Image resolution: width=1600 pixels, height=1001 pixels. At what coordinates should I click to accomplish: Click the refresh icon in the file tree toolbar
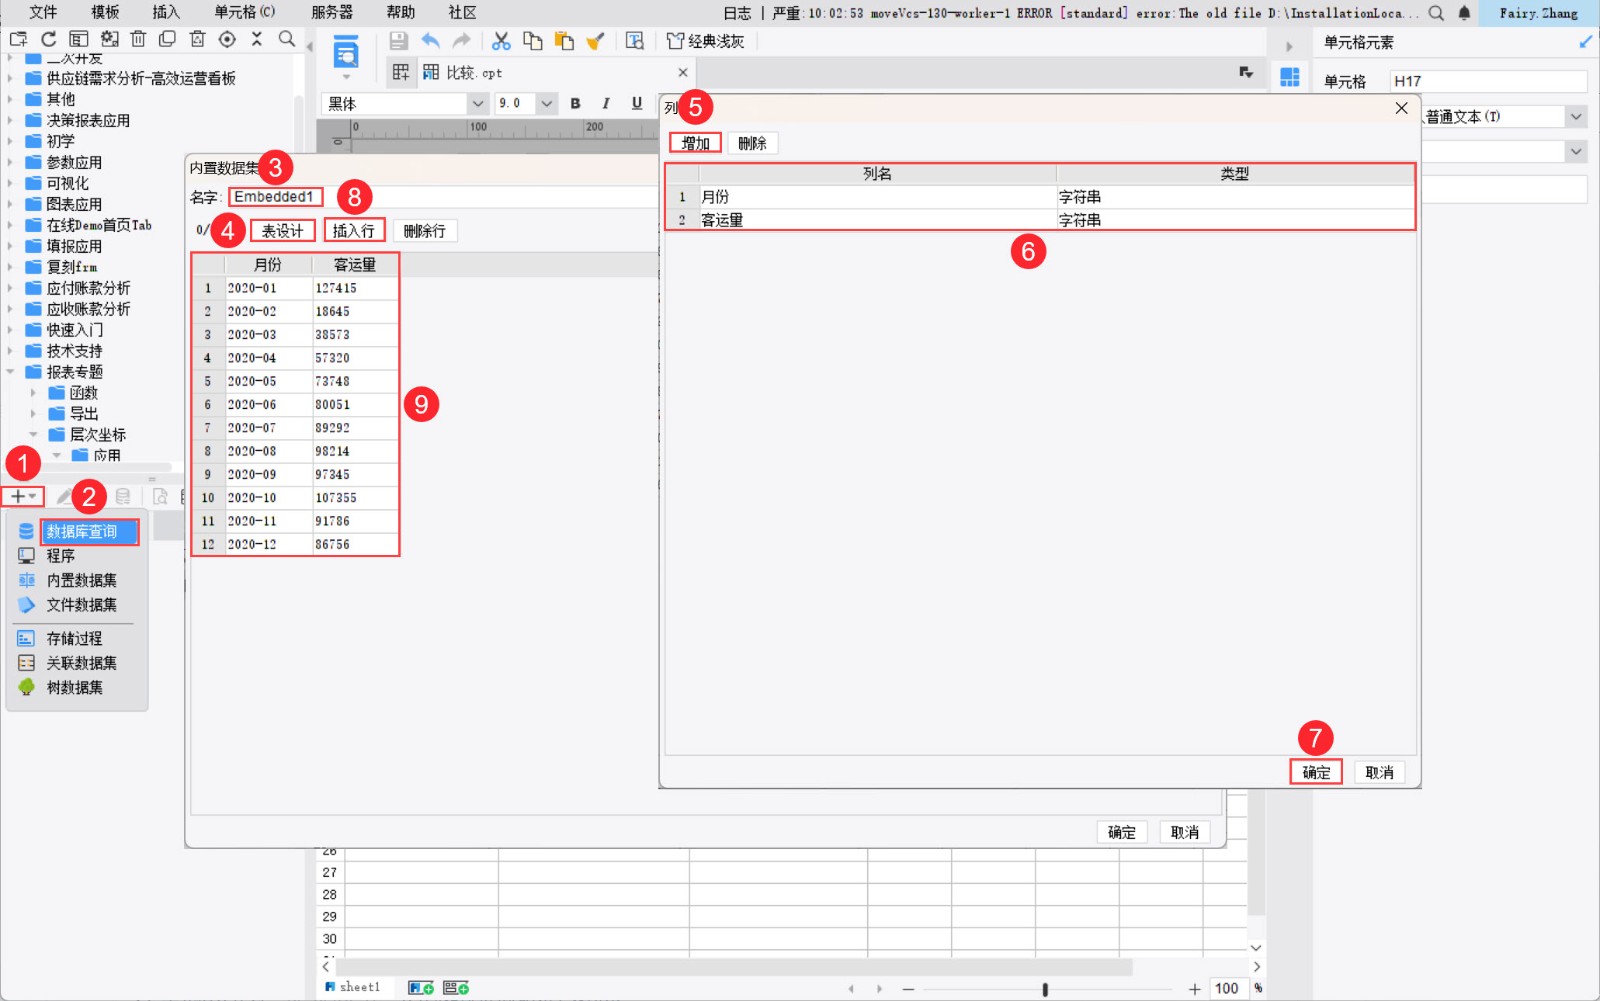click(48, 39)
